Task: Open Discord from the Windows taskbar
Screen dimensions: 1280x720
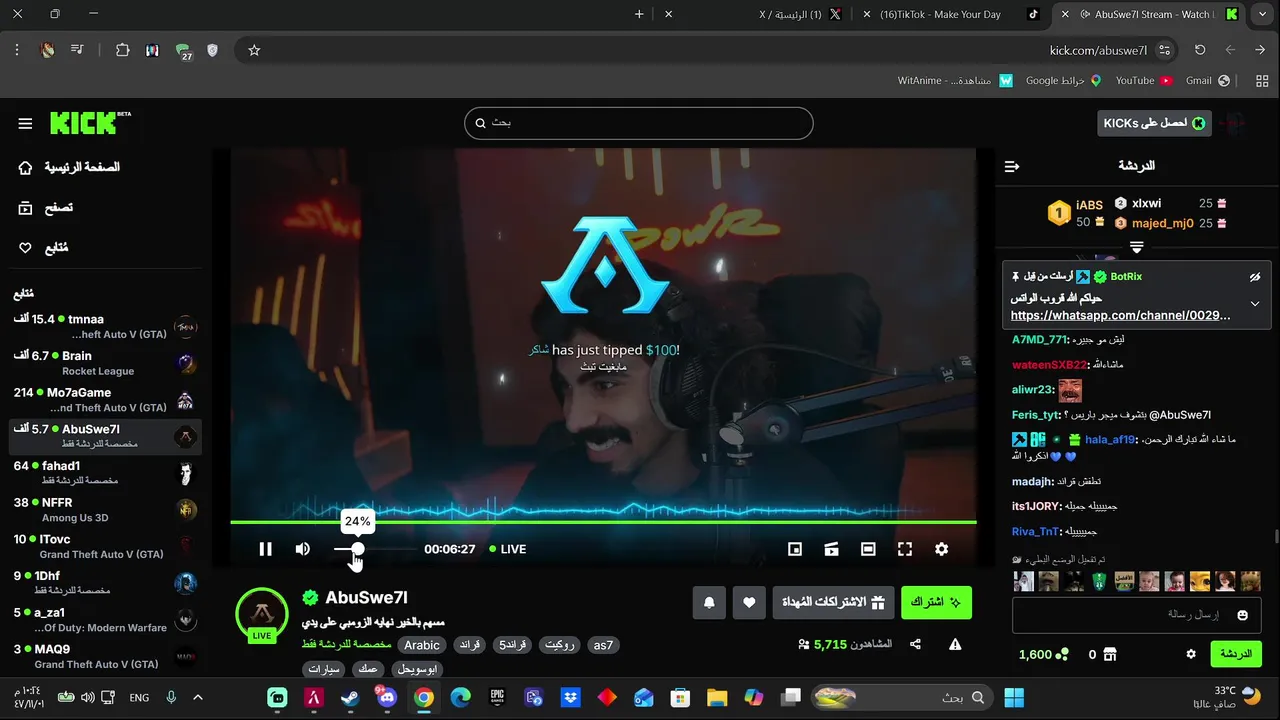Action: coord(387,697)
